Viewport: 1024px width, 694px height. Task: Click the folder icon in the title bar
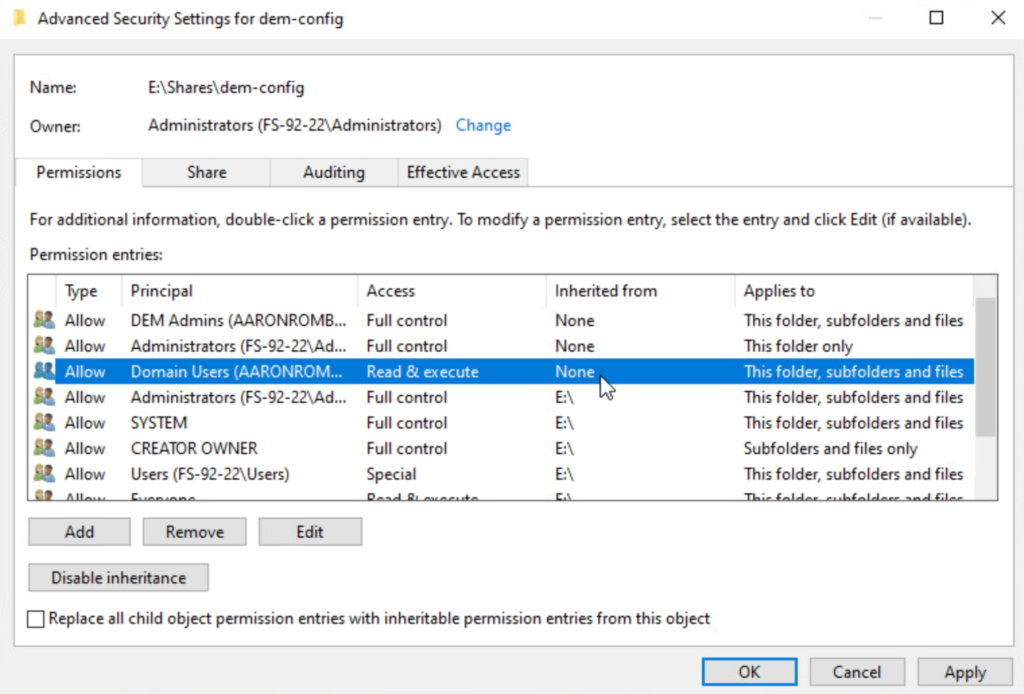(19, 18)
